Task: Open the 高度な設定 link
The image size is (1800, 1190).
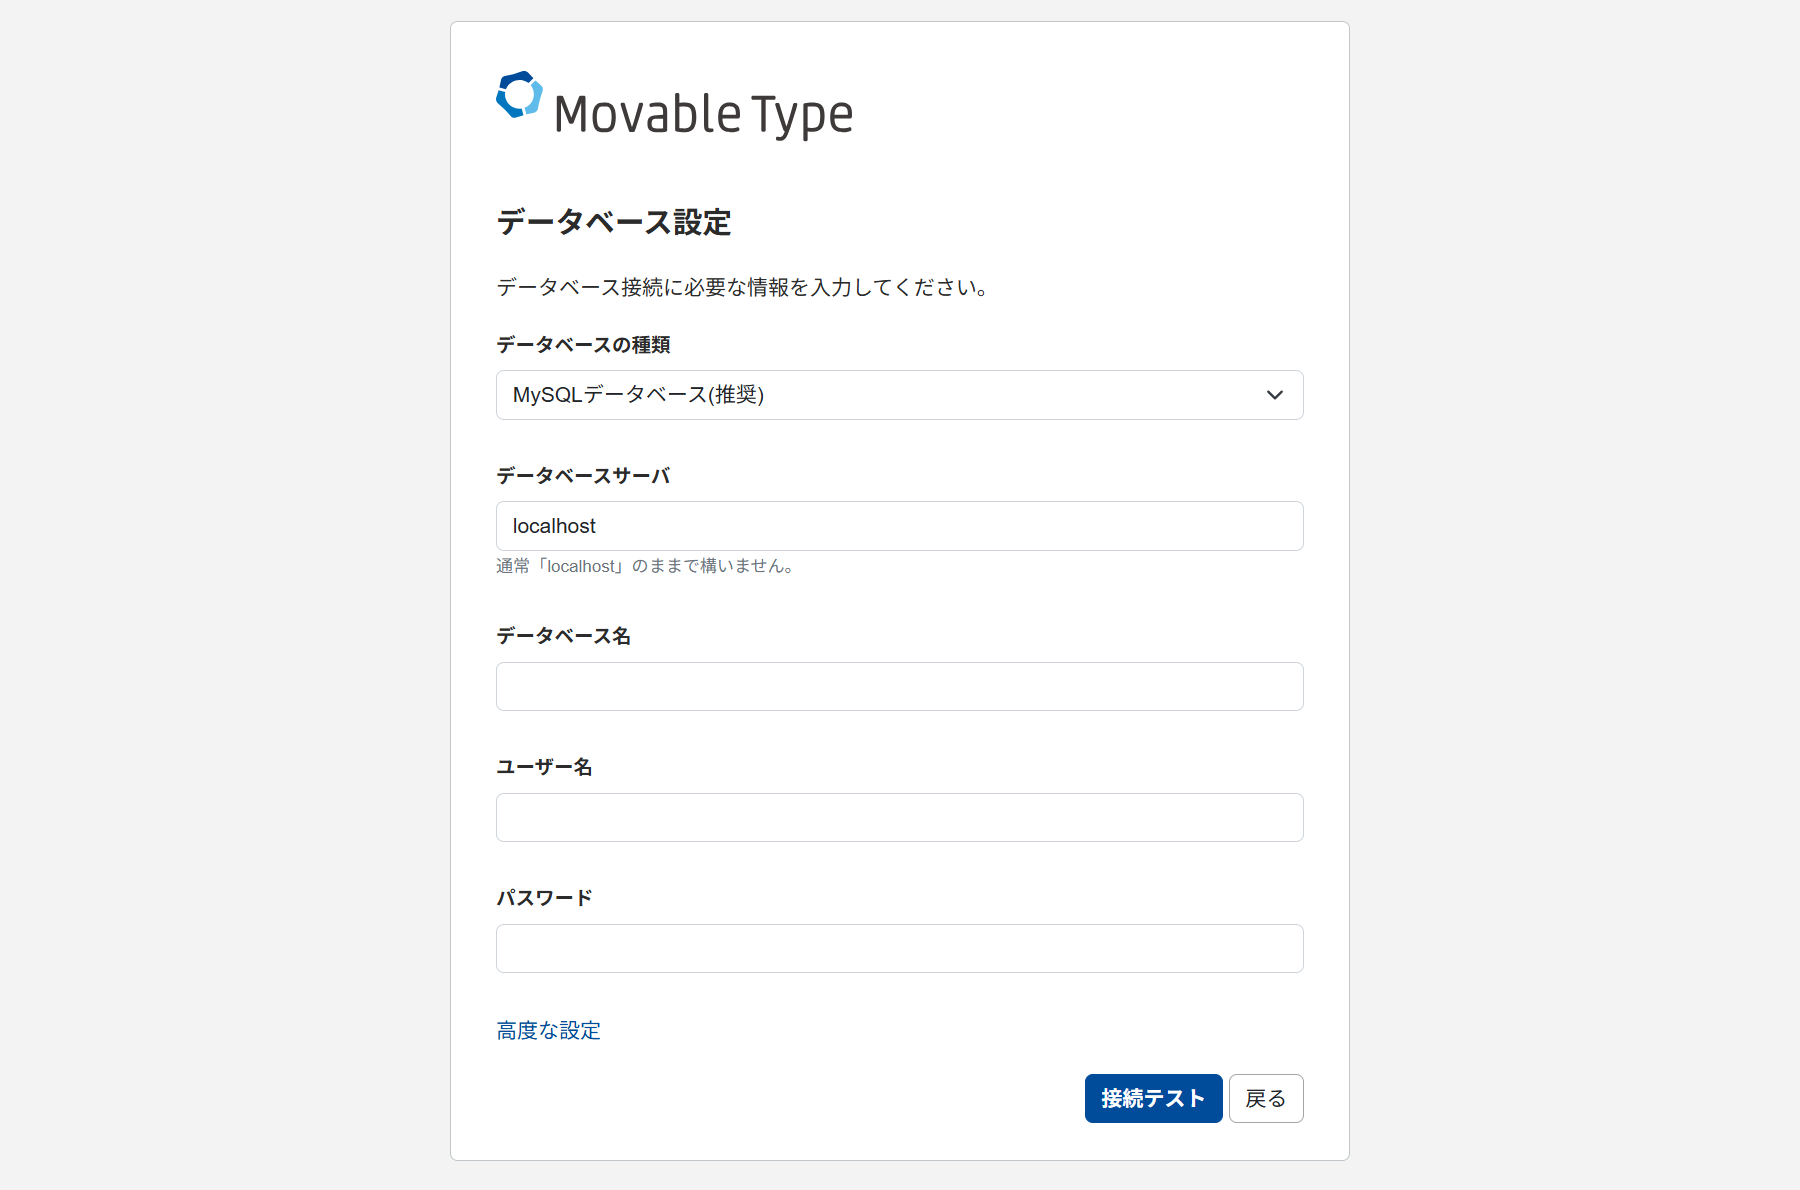Action: (548, 1030)
